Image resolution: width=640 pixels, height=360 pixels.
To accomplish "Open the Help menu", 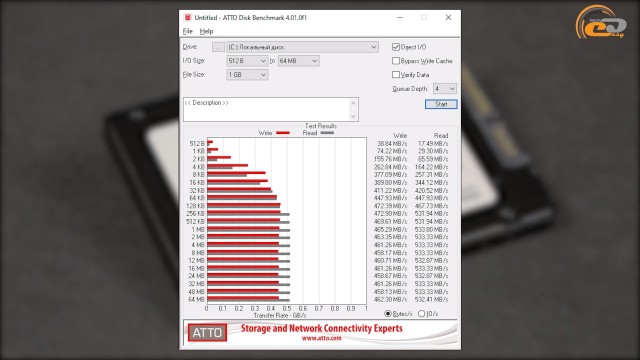I will point(206,31).
